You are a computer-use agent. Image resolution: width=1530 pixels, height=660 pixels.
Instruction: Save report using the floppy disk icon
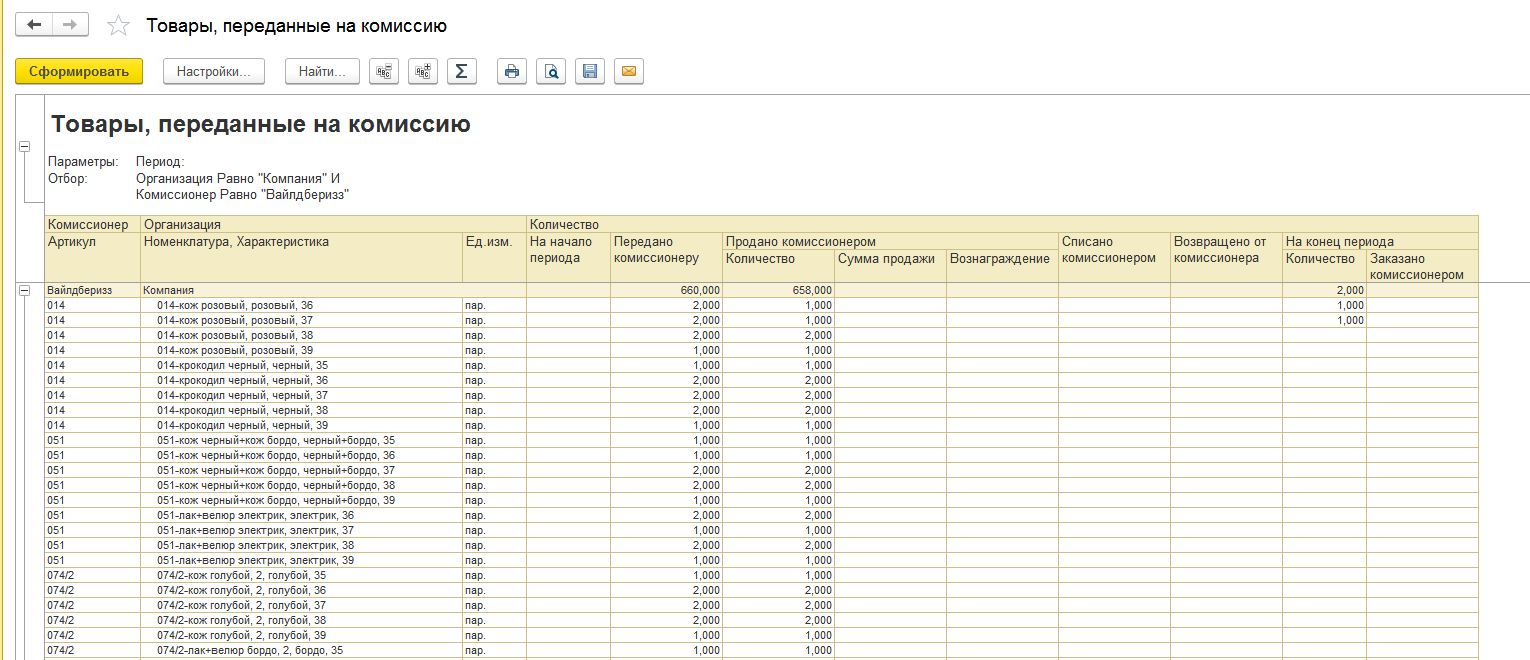pyautogui.click(x=590, y=71)
